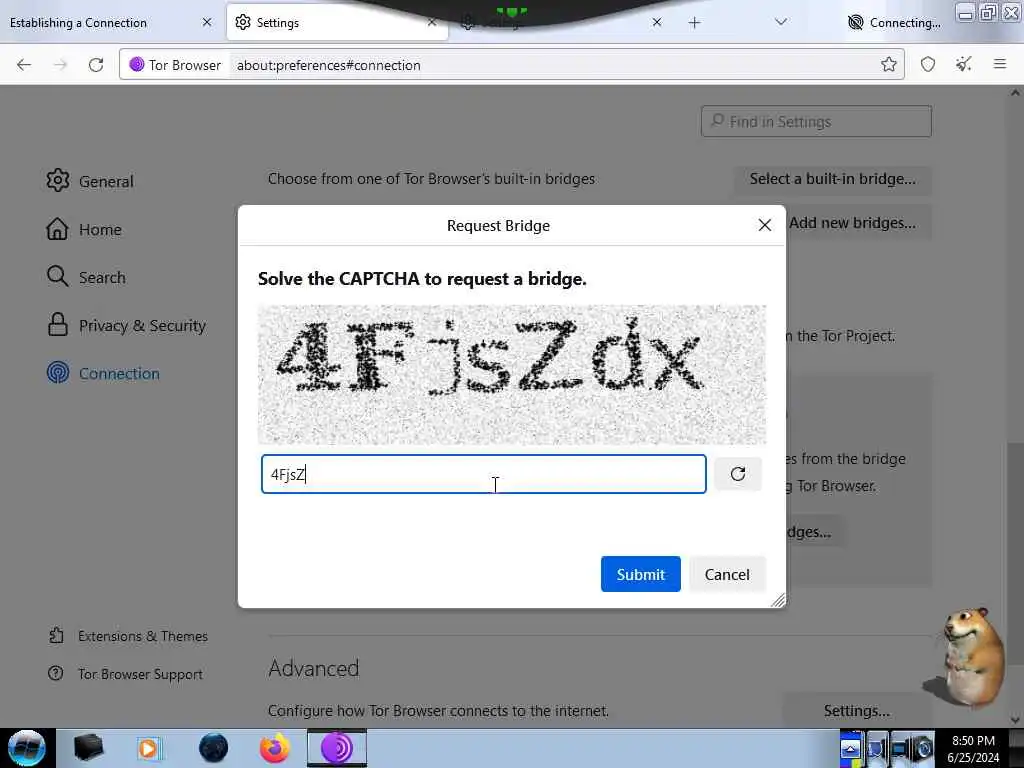
Task: Bookmark this page with star icon
Action: coord(888,64)
